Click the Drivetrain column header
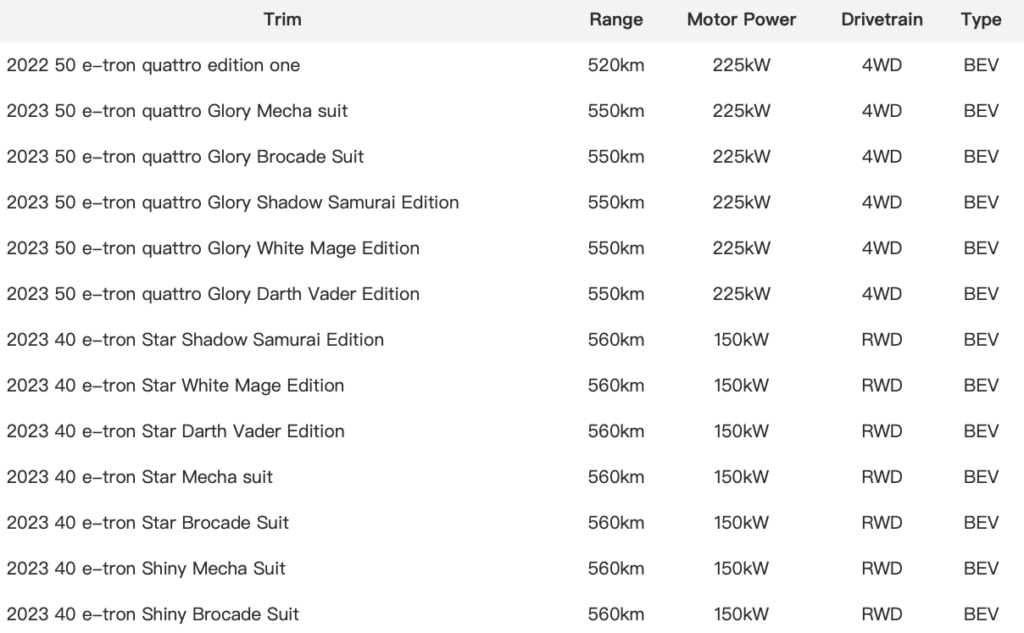Screen dimensions: 1024x633 (881, 19)
